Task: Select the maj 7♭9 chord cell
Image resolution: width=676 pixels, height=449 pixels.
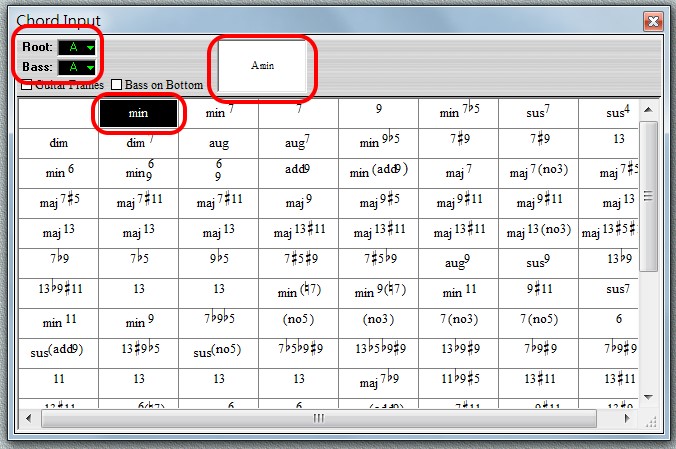Action: 379,383
